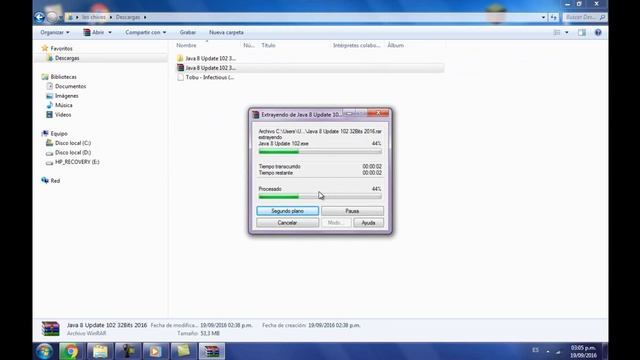Viewport: 640px width, 360px height.
Task: Expand the view options dropdown arrow
Action: point(567,32)
